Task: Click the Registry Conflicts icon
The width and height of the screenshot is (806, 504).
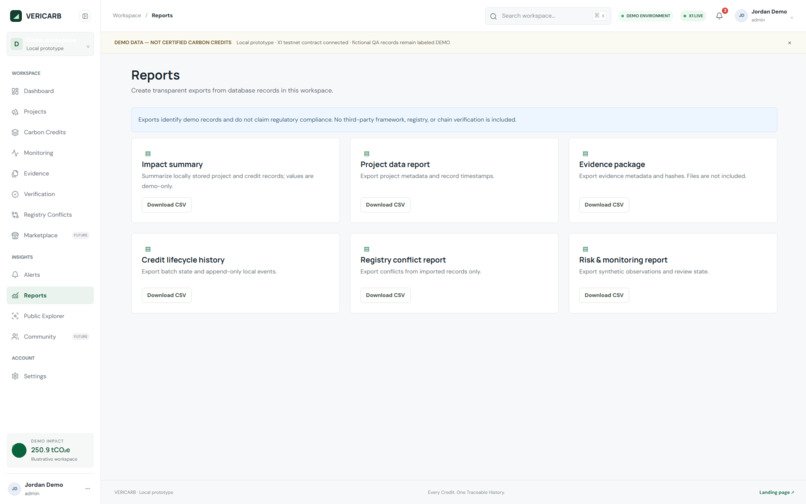Action: [x=15, y=214]
